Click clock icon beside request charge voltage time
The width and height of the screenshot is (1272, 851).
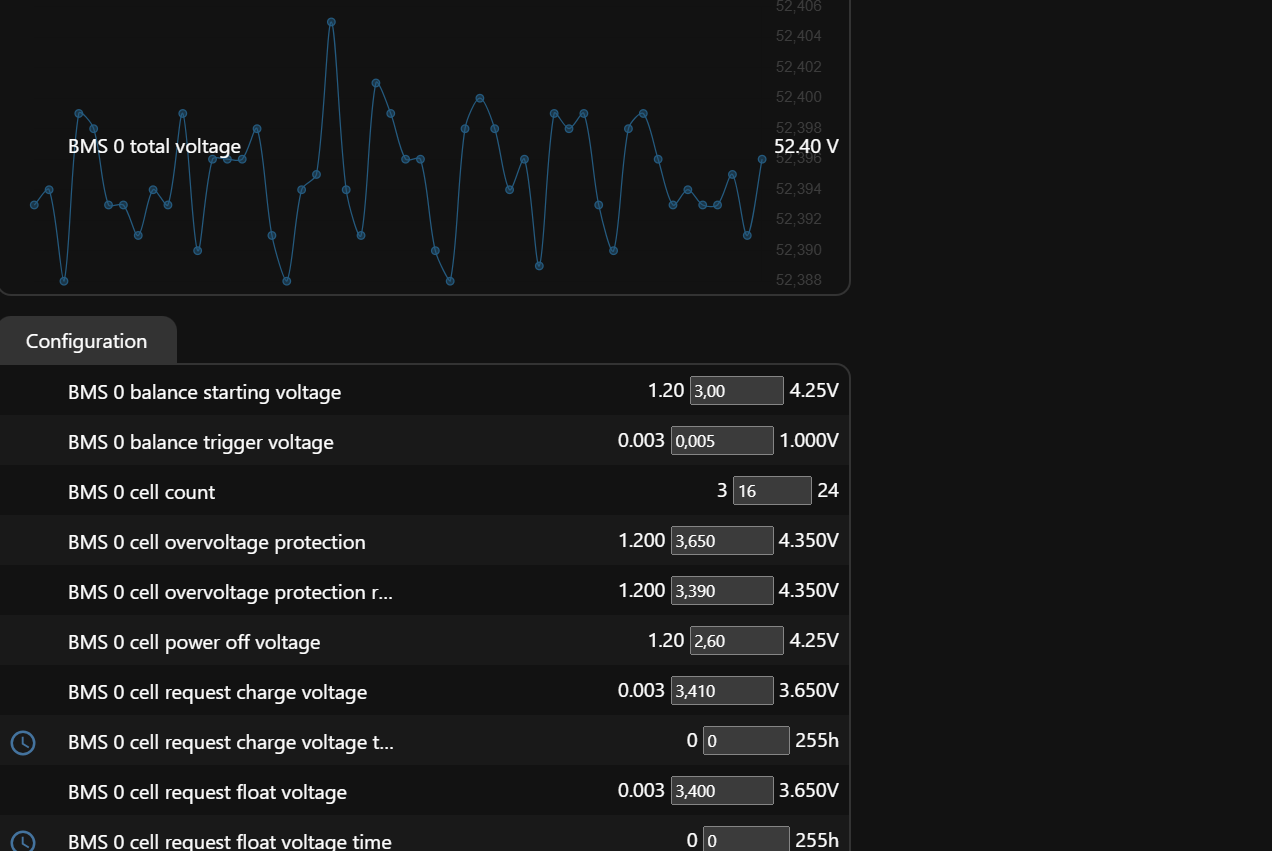pyautogui.click(x=23, y=742)
